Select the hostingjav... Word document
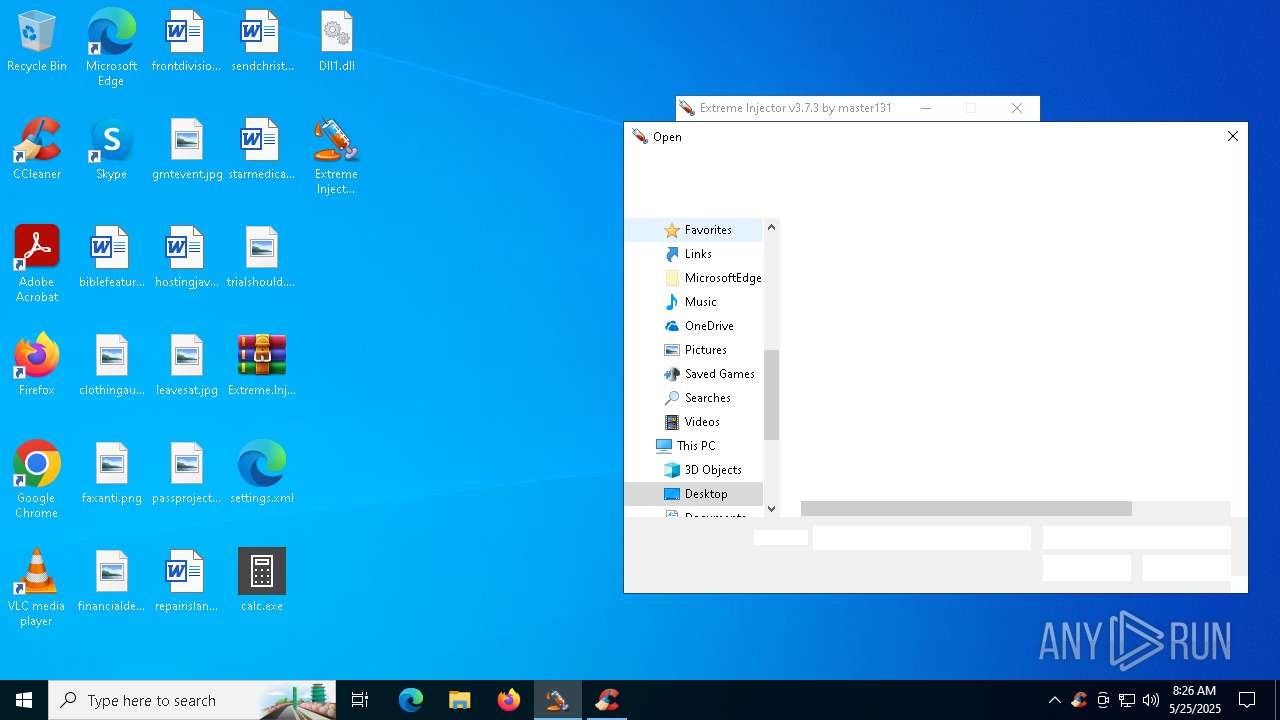 [186, 258]
